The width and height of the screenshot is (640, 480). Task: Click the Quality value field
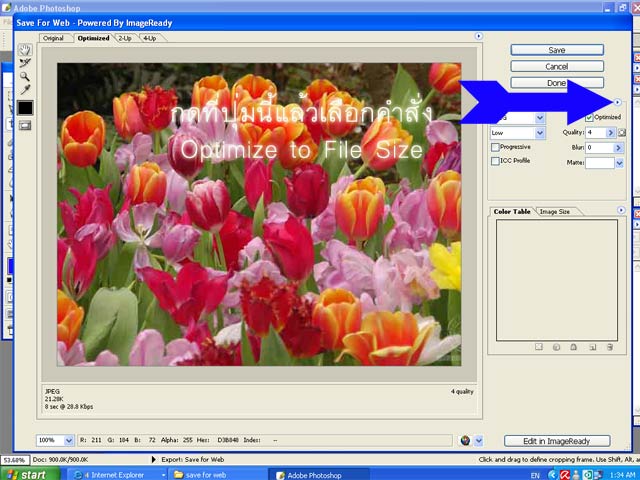tap(596, 133)
